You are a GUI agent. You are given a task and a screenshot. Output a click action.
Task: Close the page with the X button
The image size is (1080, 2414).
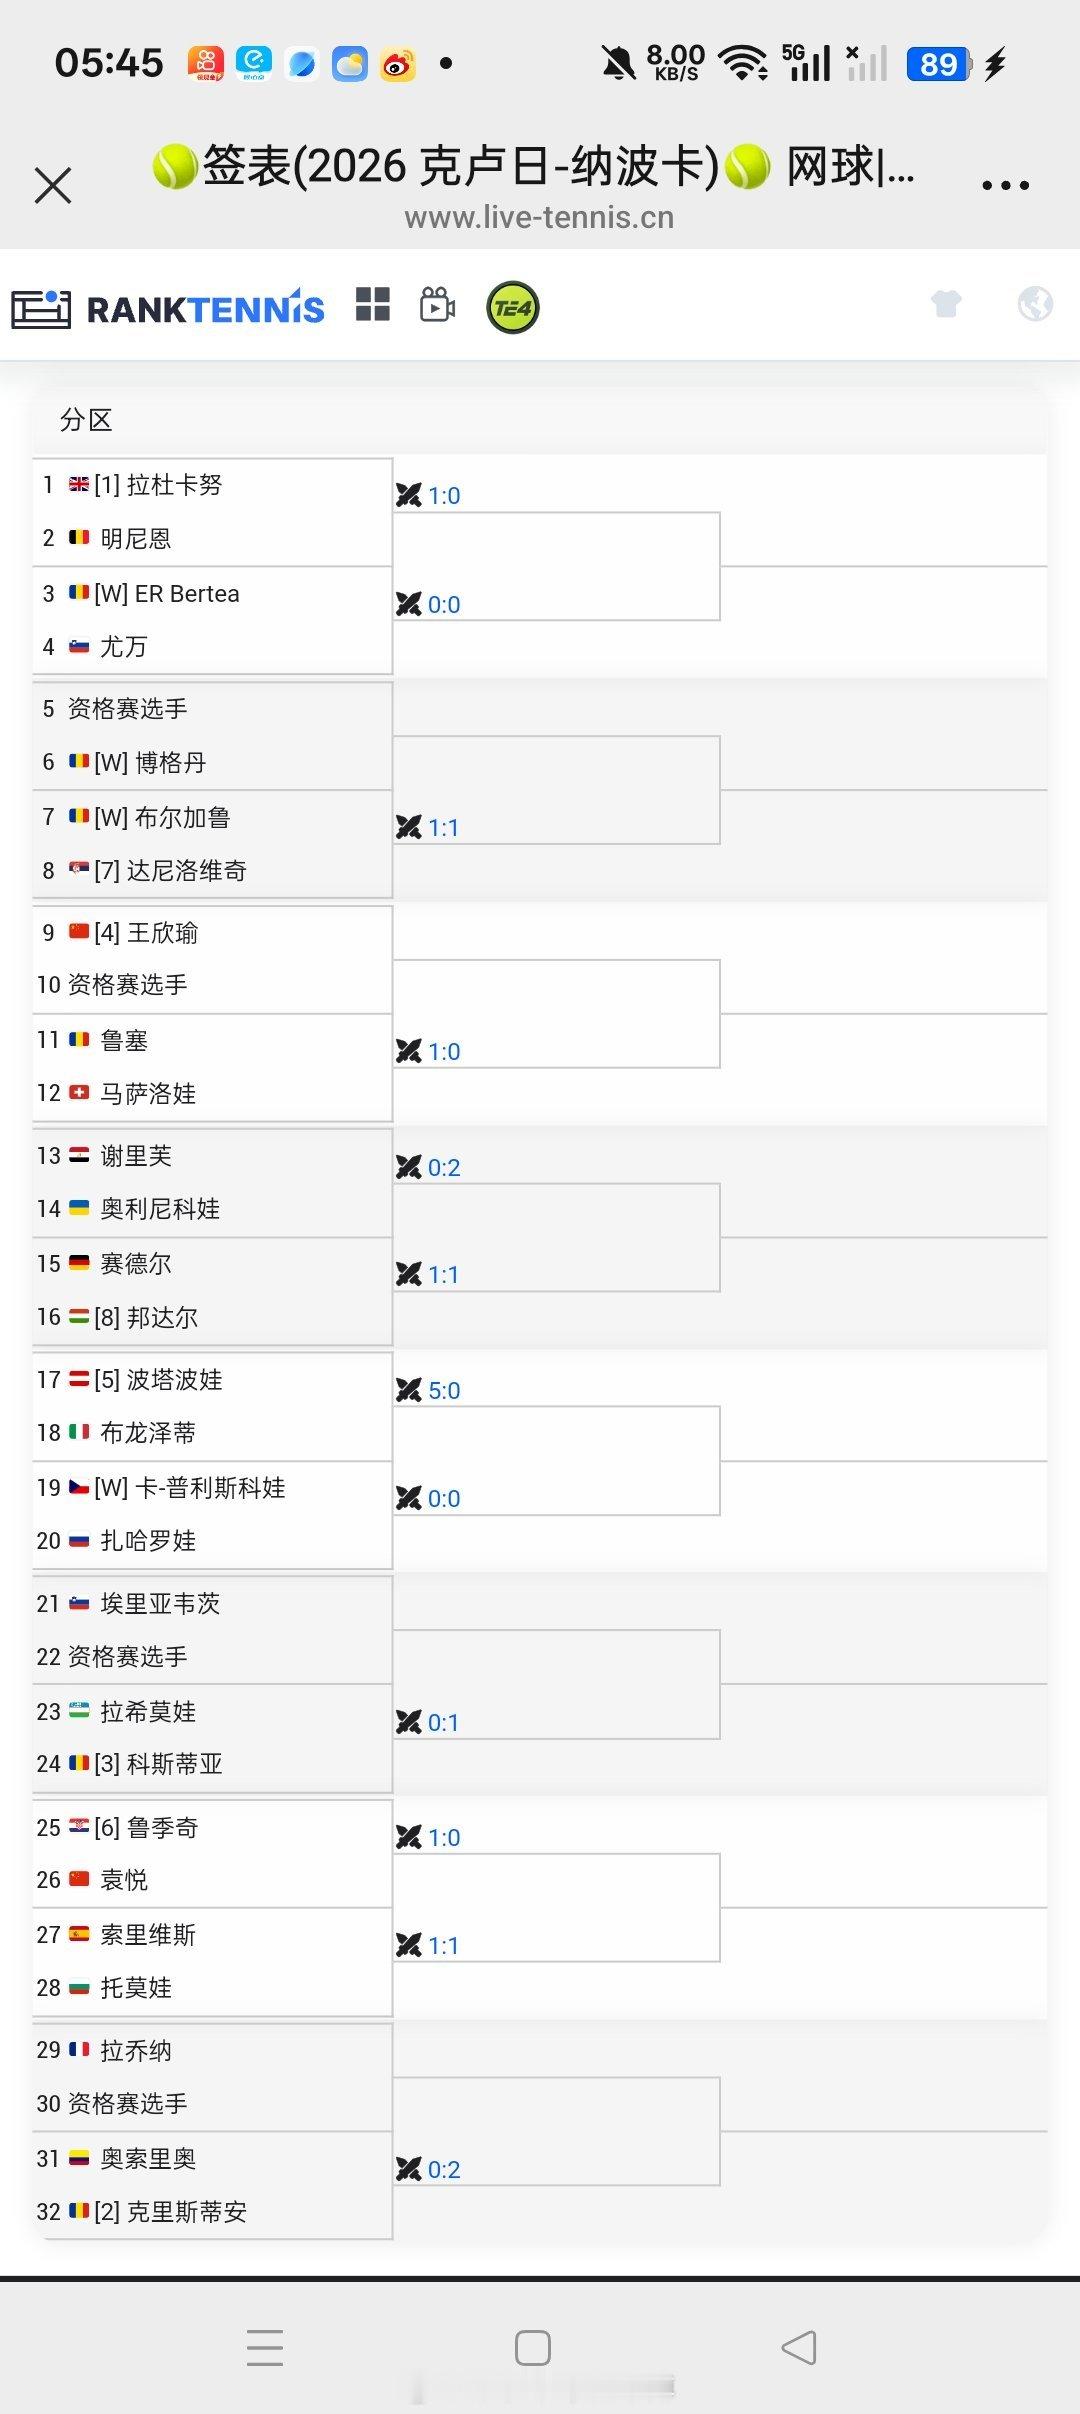coord(52,185)
